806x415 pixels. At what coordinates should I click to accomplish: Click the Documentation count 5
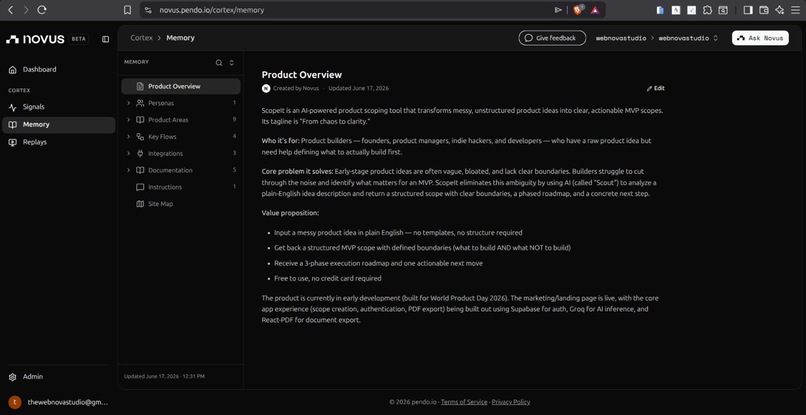[234, 170]
